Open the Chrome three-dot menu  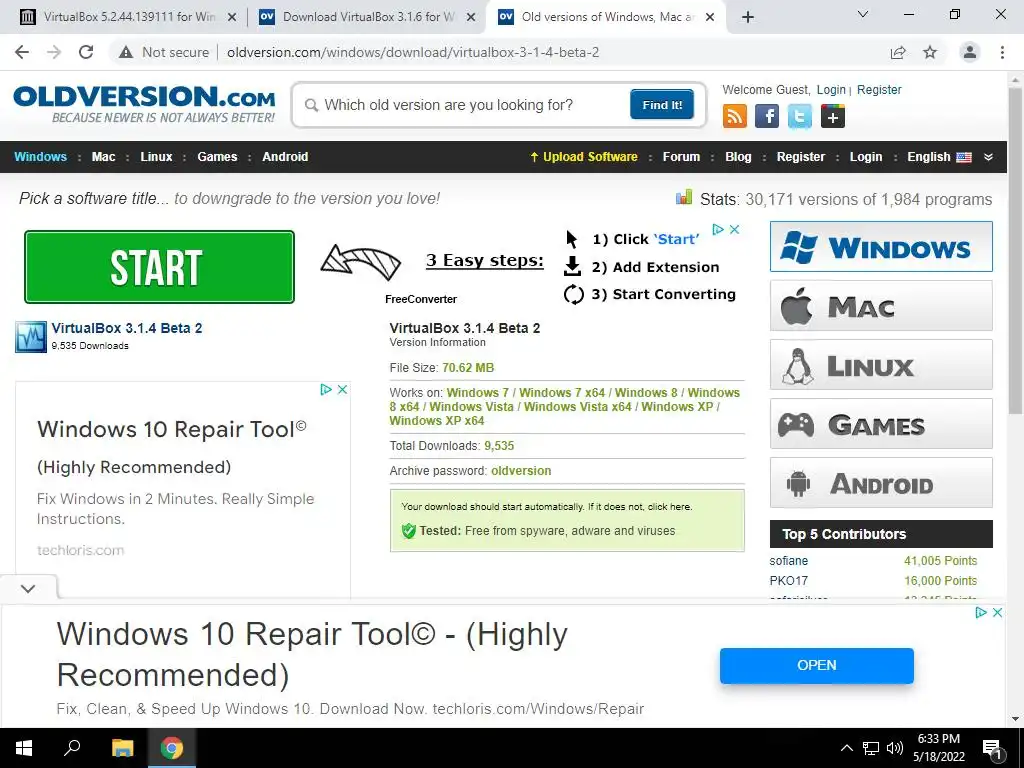click(x=1002, y=52)
